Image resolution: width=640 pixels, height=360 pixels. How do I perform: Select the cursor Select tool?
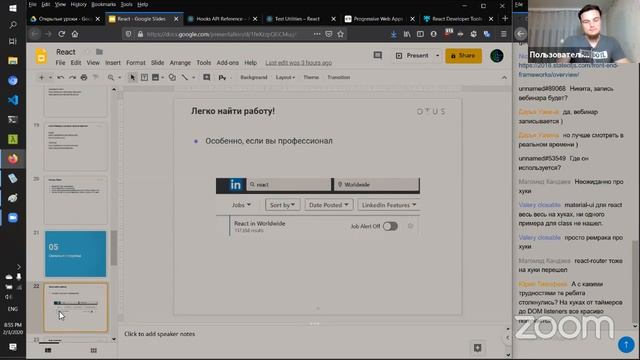[x=132, y=77]
